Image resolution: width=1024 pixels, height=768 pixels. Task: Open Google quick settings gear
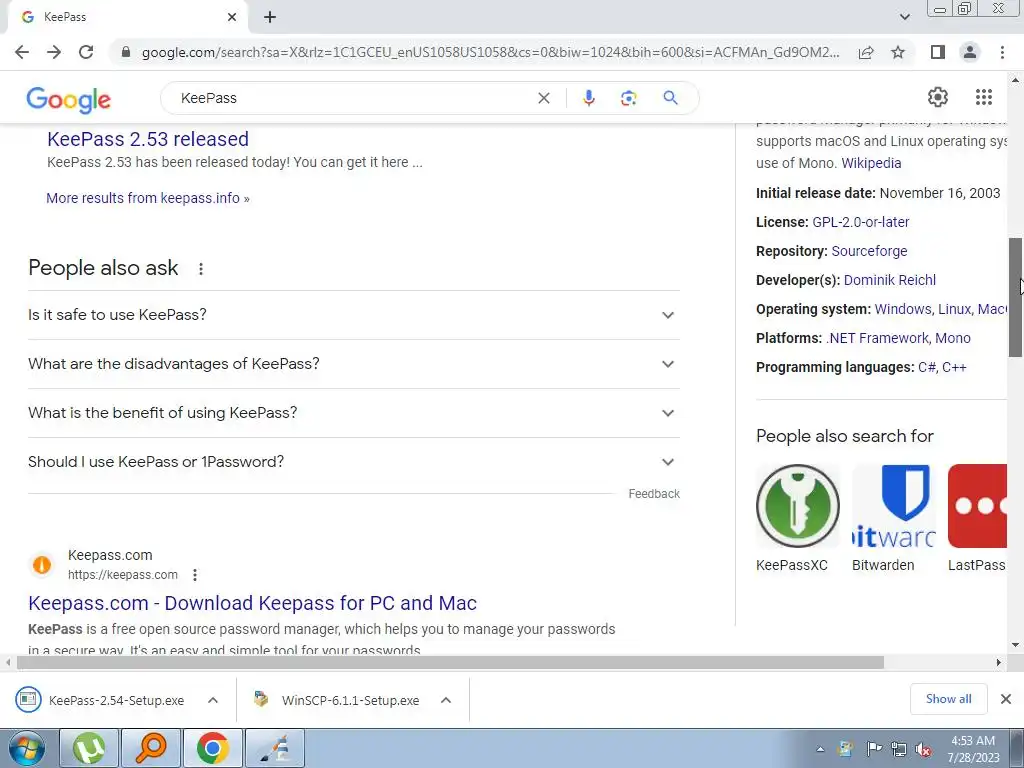point(938,97)
